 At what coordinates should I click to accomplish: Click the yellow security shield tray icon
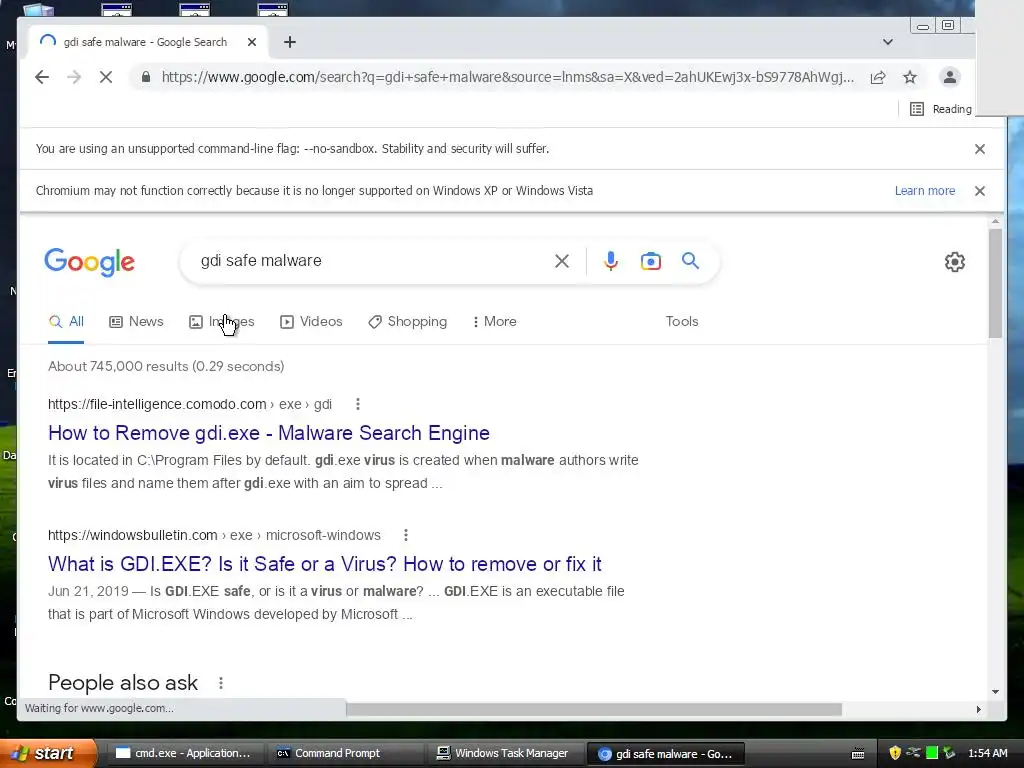click(895, 753)
